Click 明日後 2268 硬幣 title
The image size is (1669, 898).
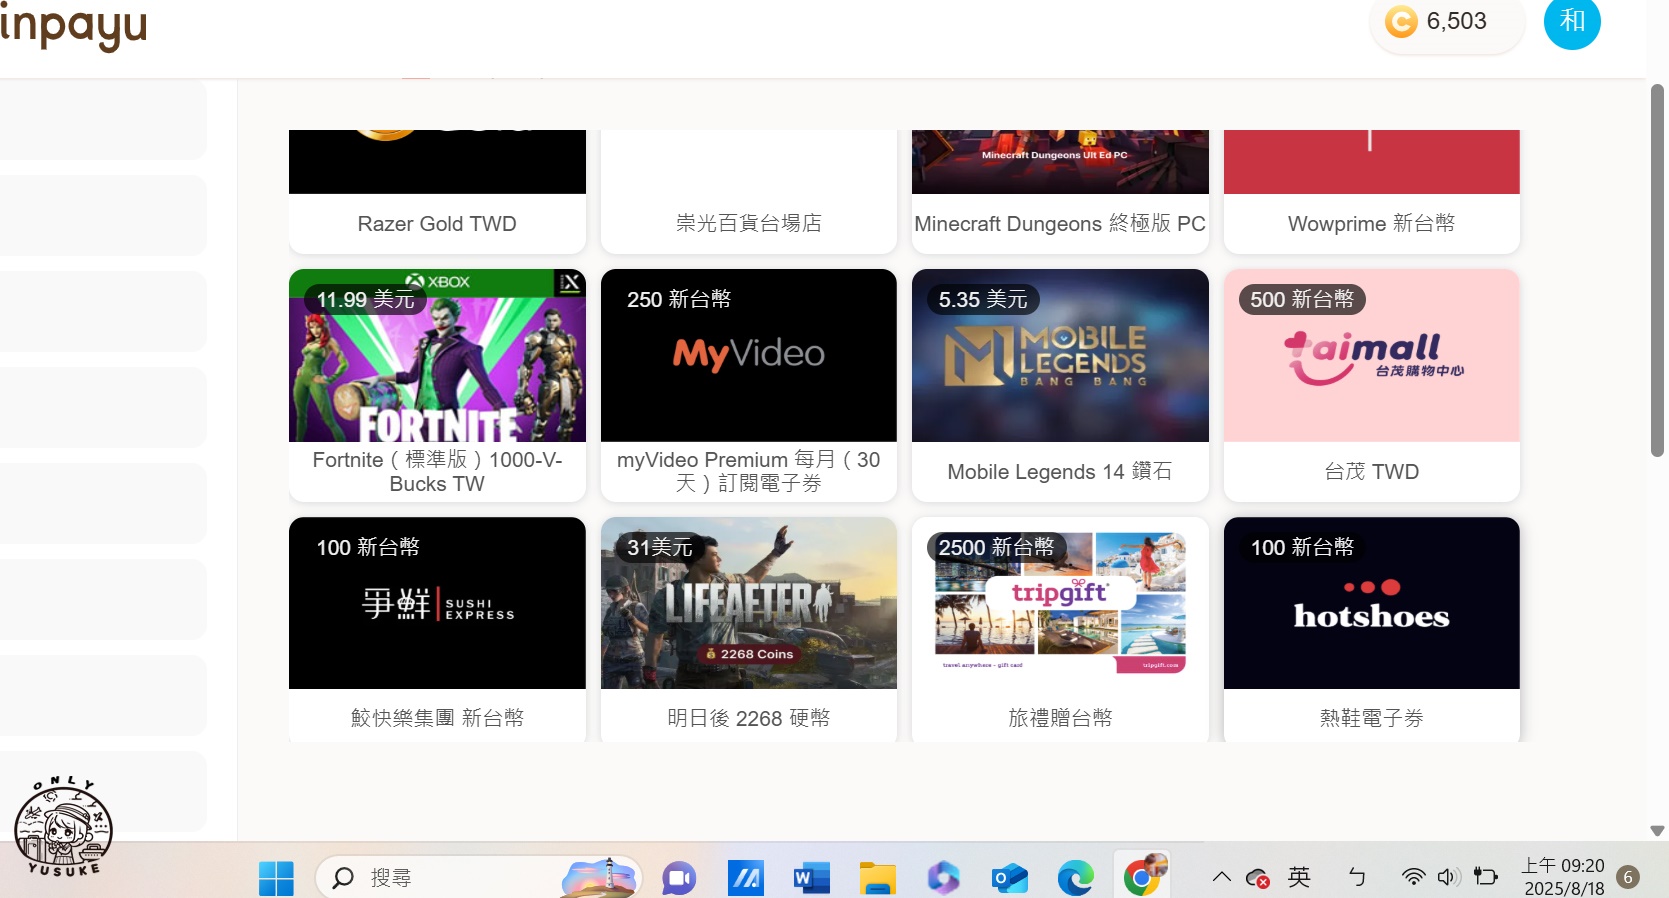tap(749, 718)
